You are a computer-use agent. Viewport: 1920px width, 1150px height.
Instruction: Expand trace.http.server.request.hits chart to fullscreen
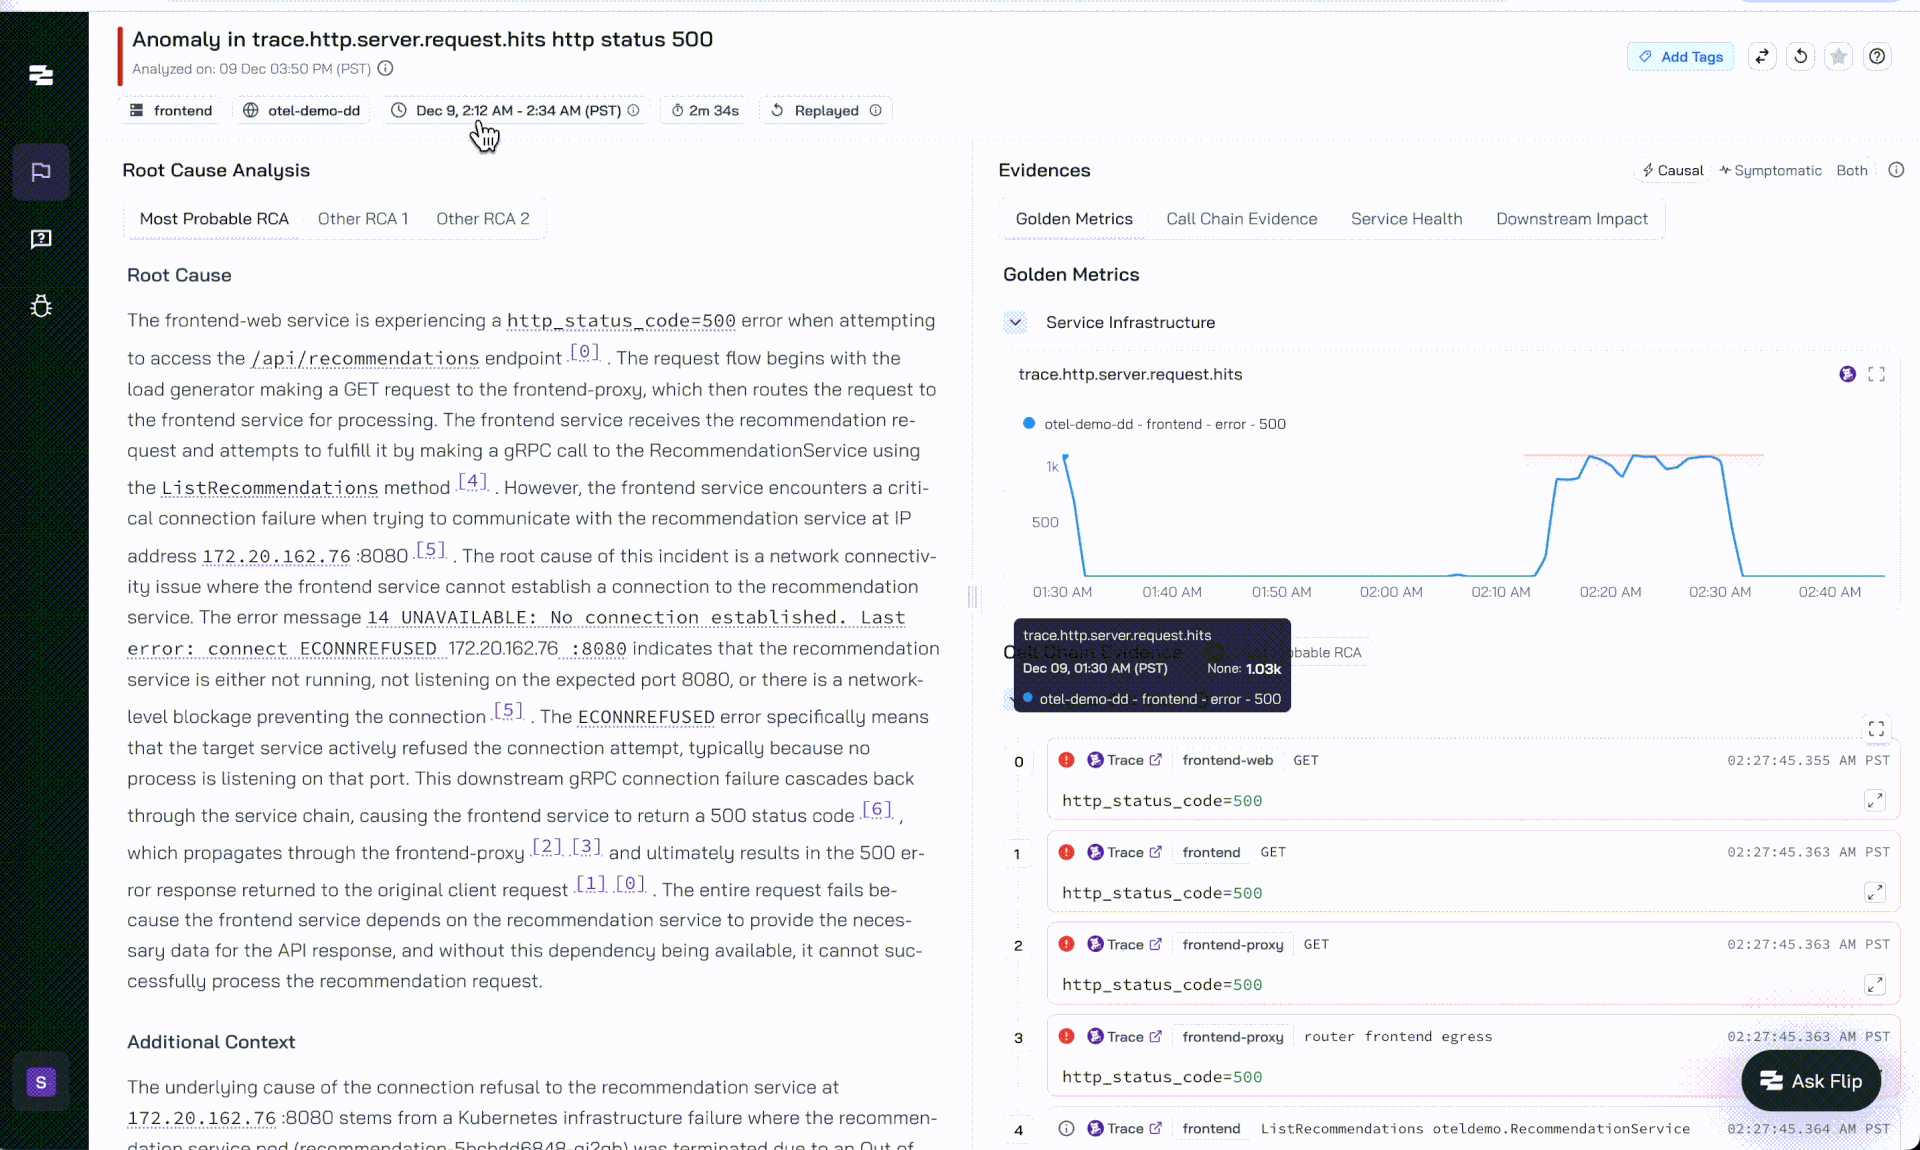1876,374
